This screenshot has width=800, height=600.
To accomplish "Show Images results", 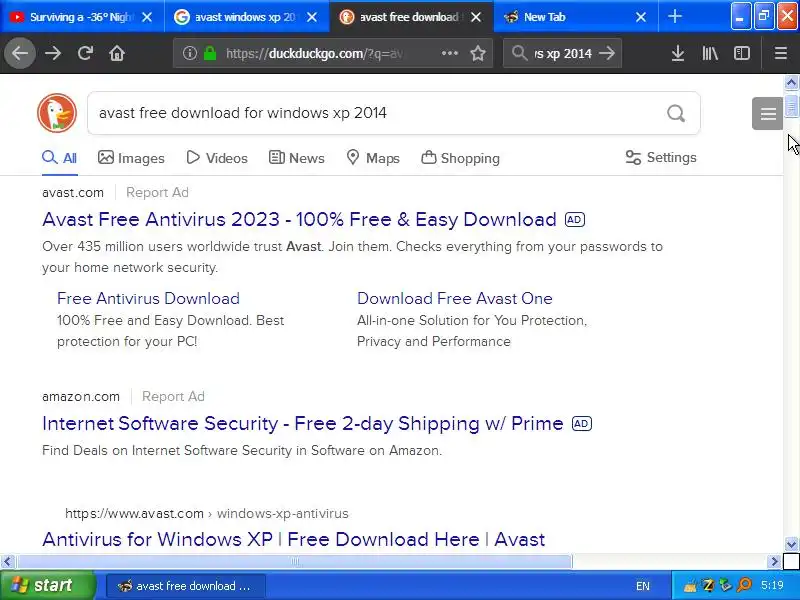I will tap(131, 158).
